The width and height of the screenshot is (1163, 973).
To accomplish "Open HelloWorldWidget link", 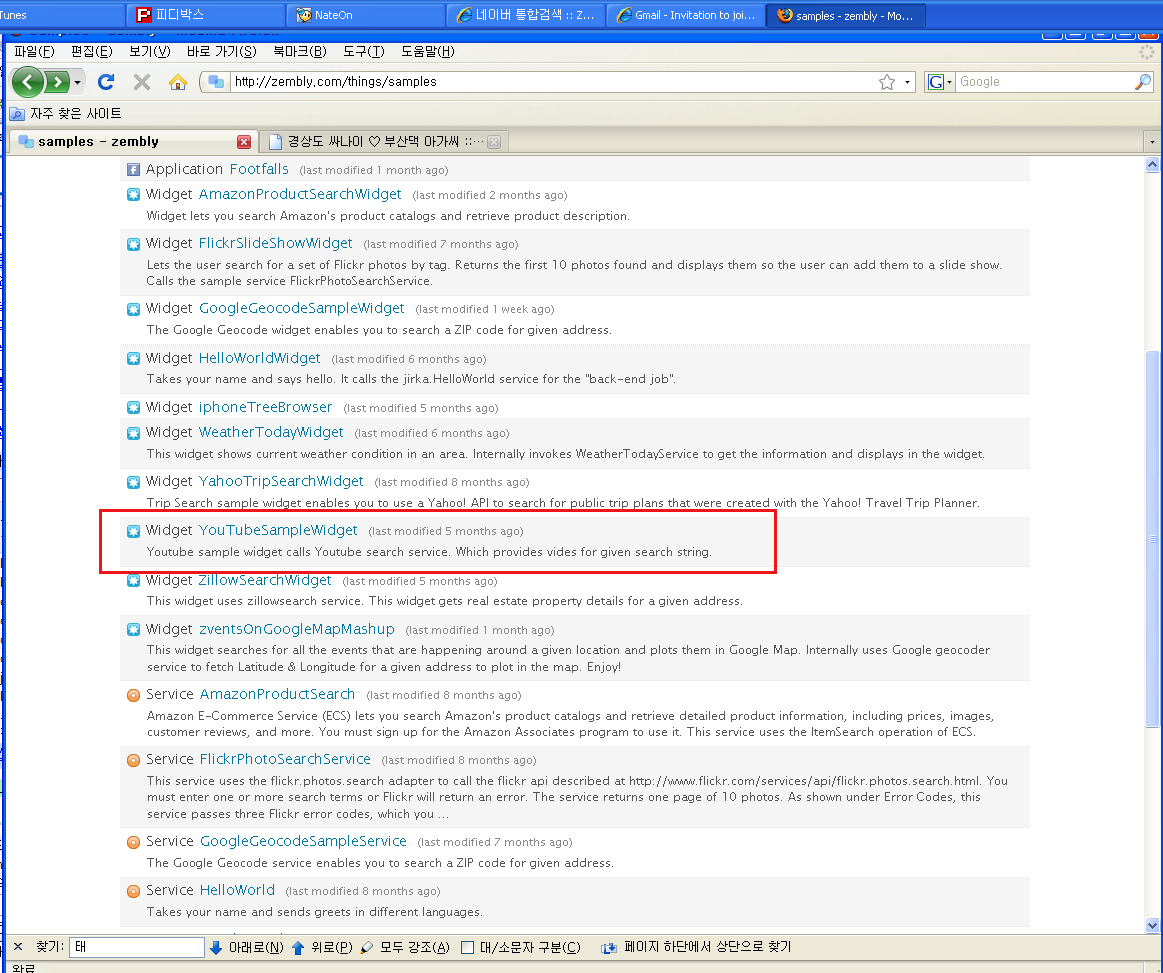I will (x=260, y=358).
